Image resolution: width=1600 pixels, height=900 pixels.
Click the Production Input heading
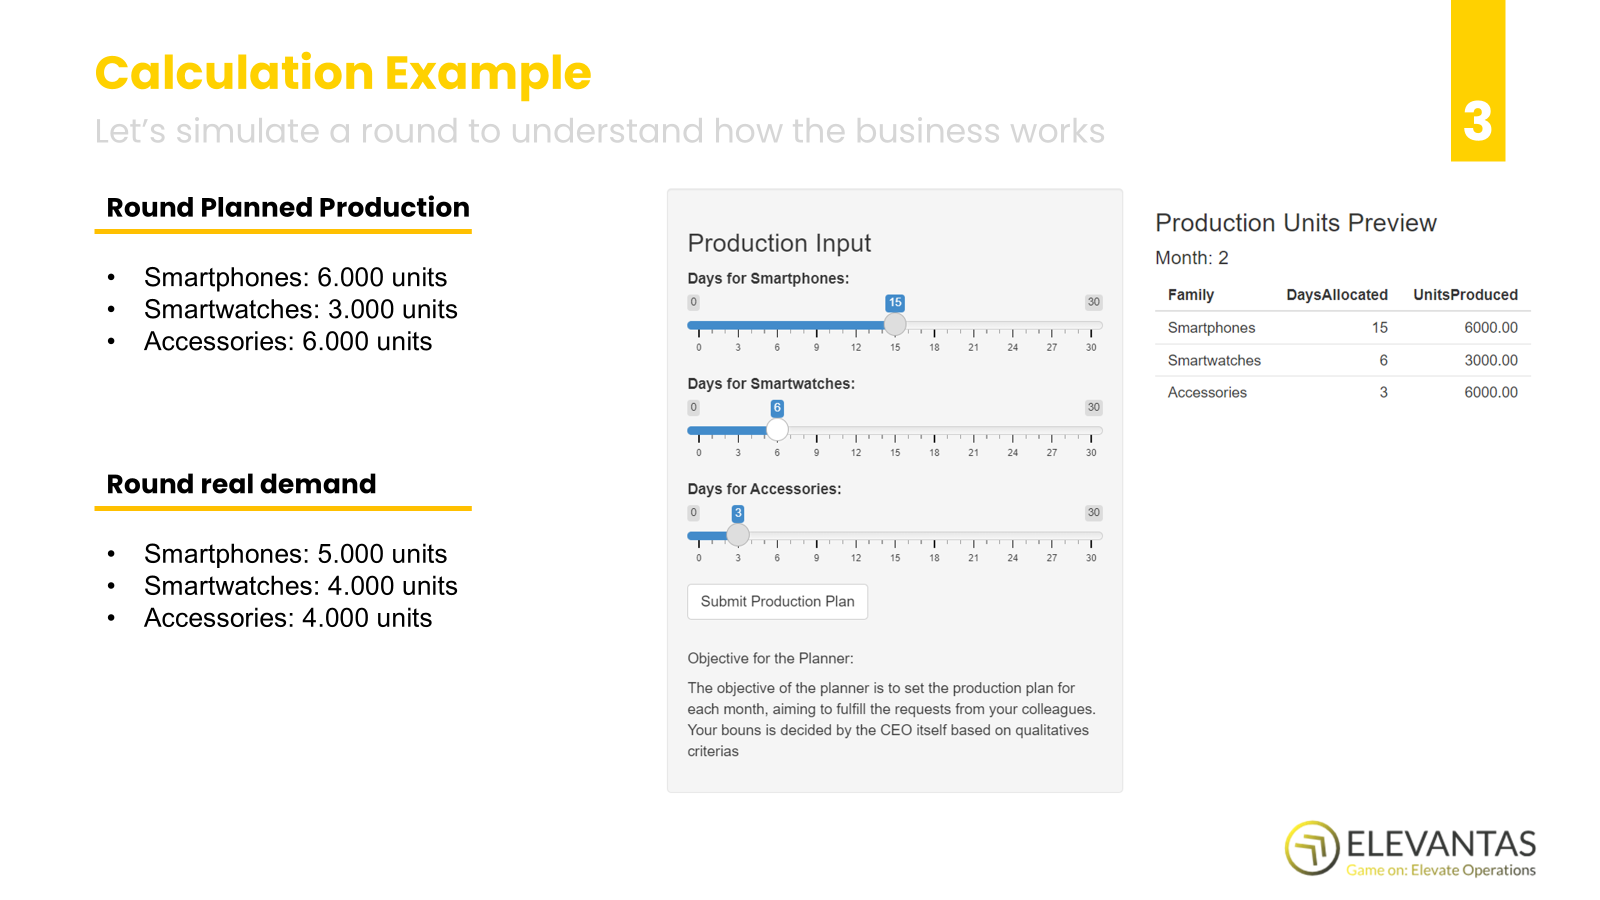[x=779, y=243]
